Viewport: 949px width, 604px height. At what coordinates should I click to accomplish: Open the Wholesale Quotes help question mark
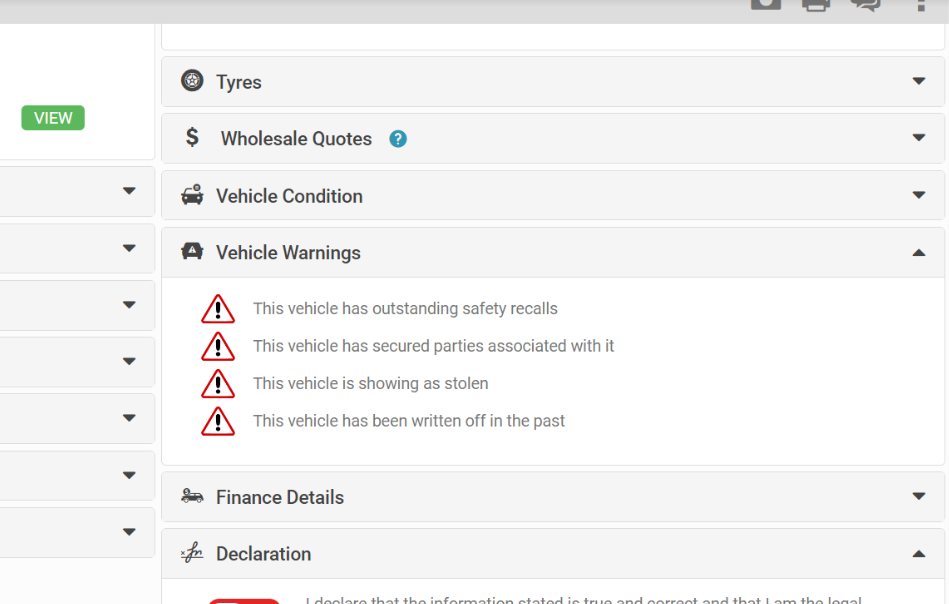pos(398,139)
